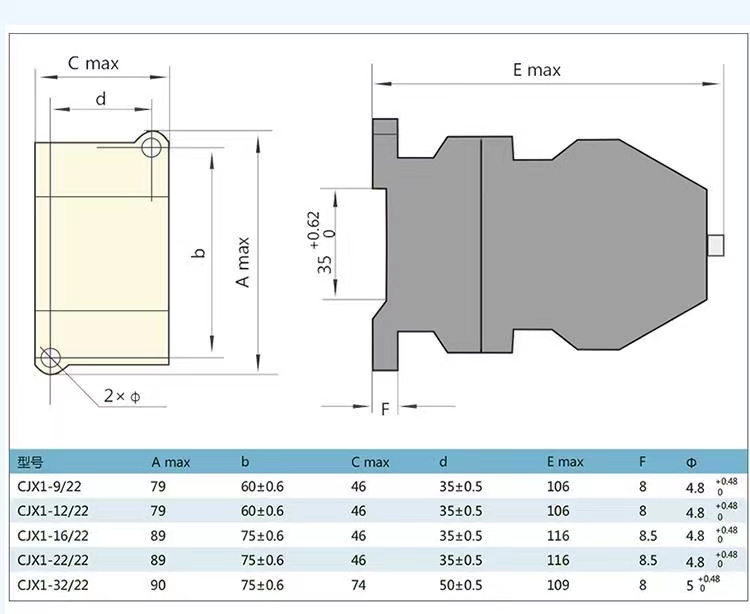Click the upper mounting hole circle

152,148
